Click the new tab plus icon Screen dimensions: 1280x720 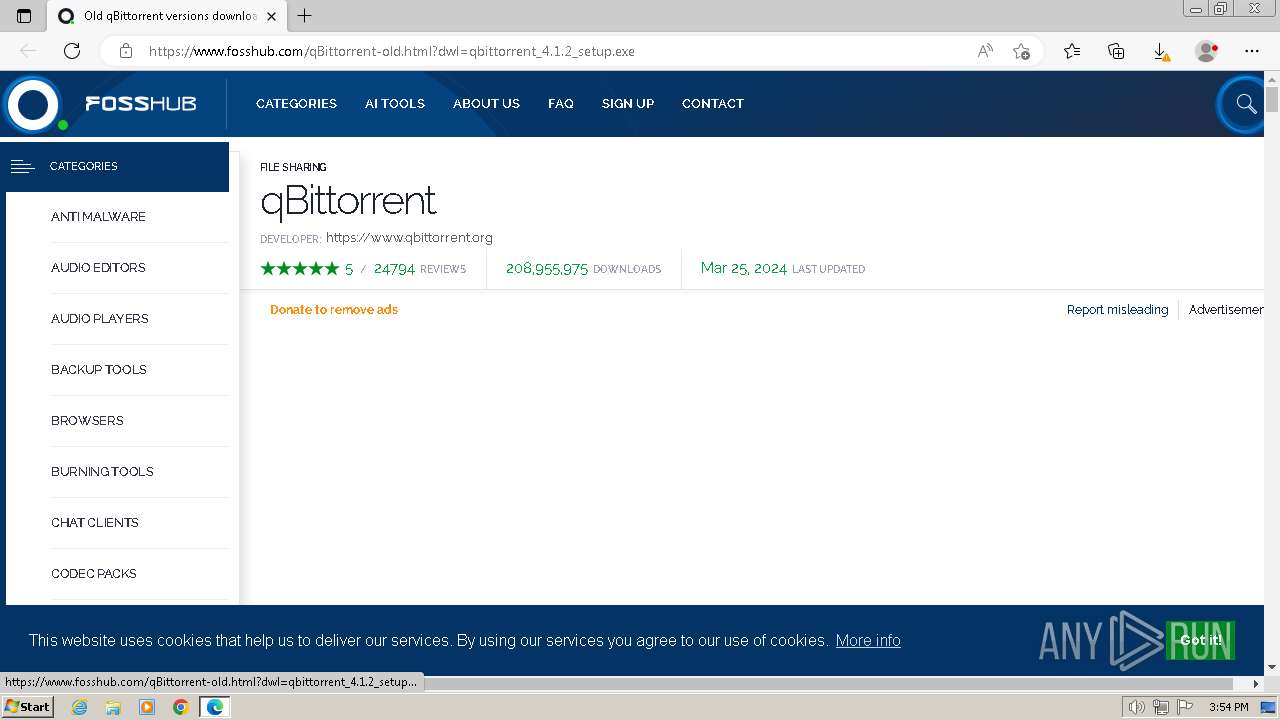(305, 16)
